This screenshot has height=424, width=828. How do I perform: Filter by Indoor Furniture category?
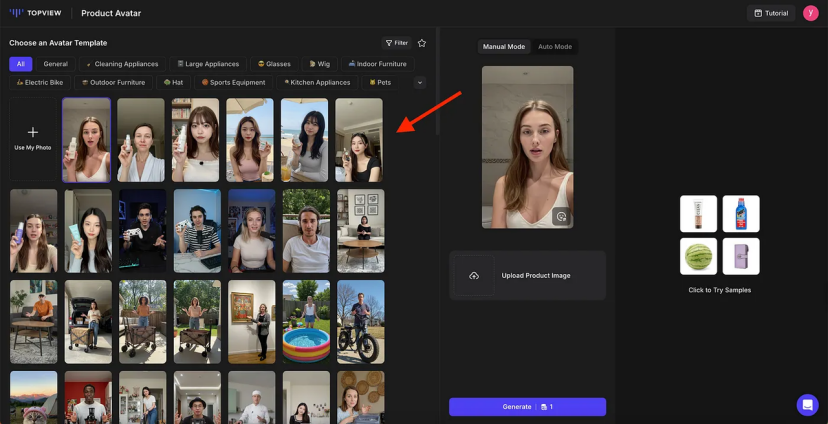tap(378, 64)
